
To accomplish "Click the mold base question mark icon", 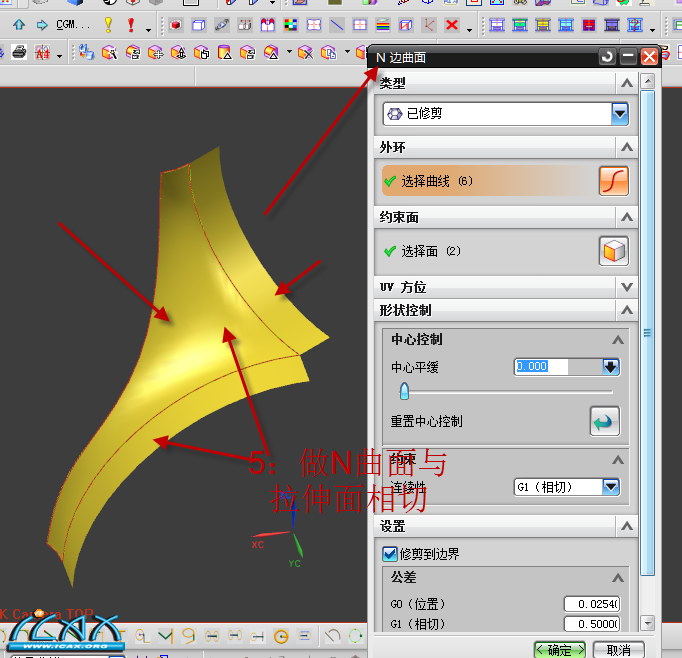I will pyautogui.click(x=635, y=25).
